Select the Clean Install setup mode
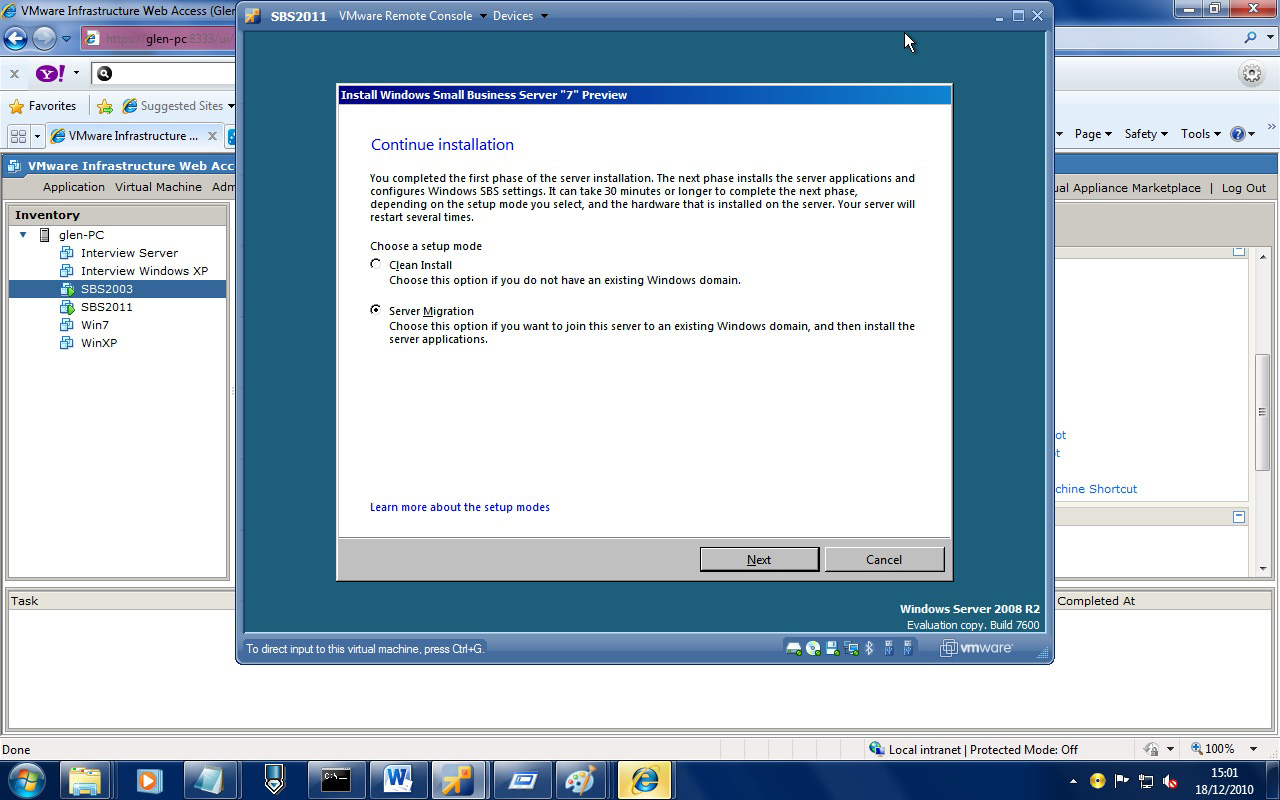1280x800 pixels. pyautogui.click(x=376, y=264)
